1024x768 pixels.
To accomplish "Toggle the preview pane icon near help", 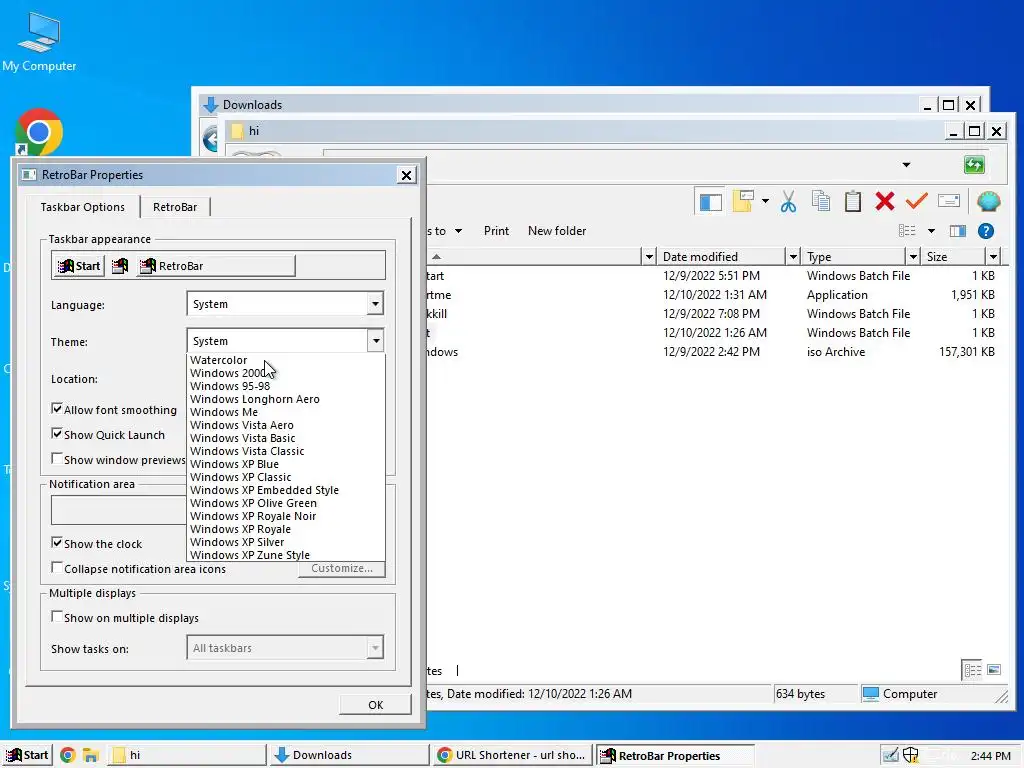I will coord(957,231).
